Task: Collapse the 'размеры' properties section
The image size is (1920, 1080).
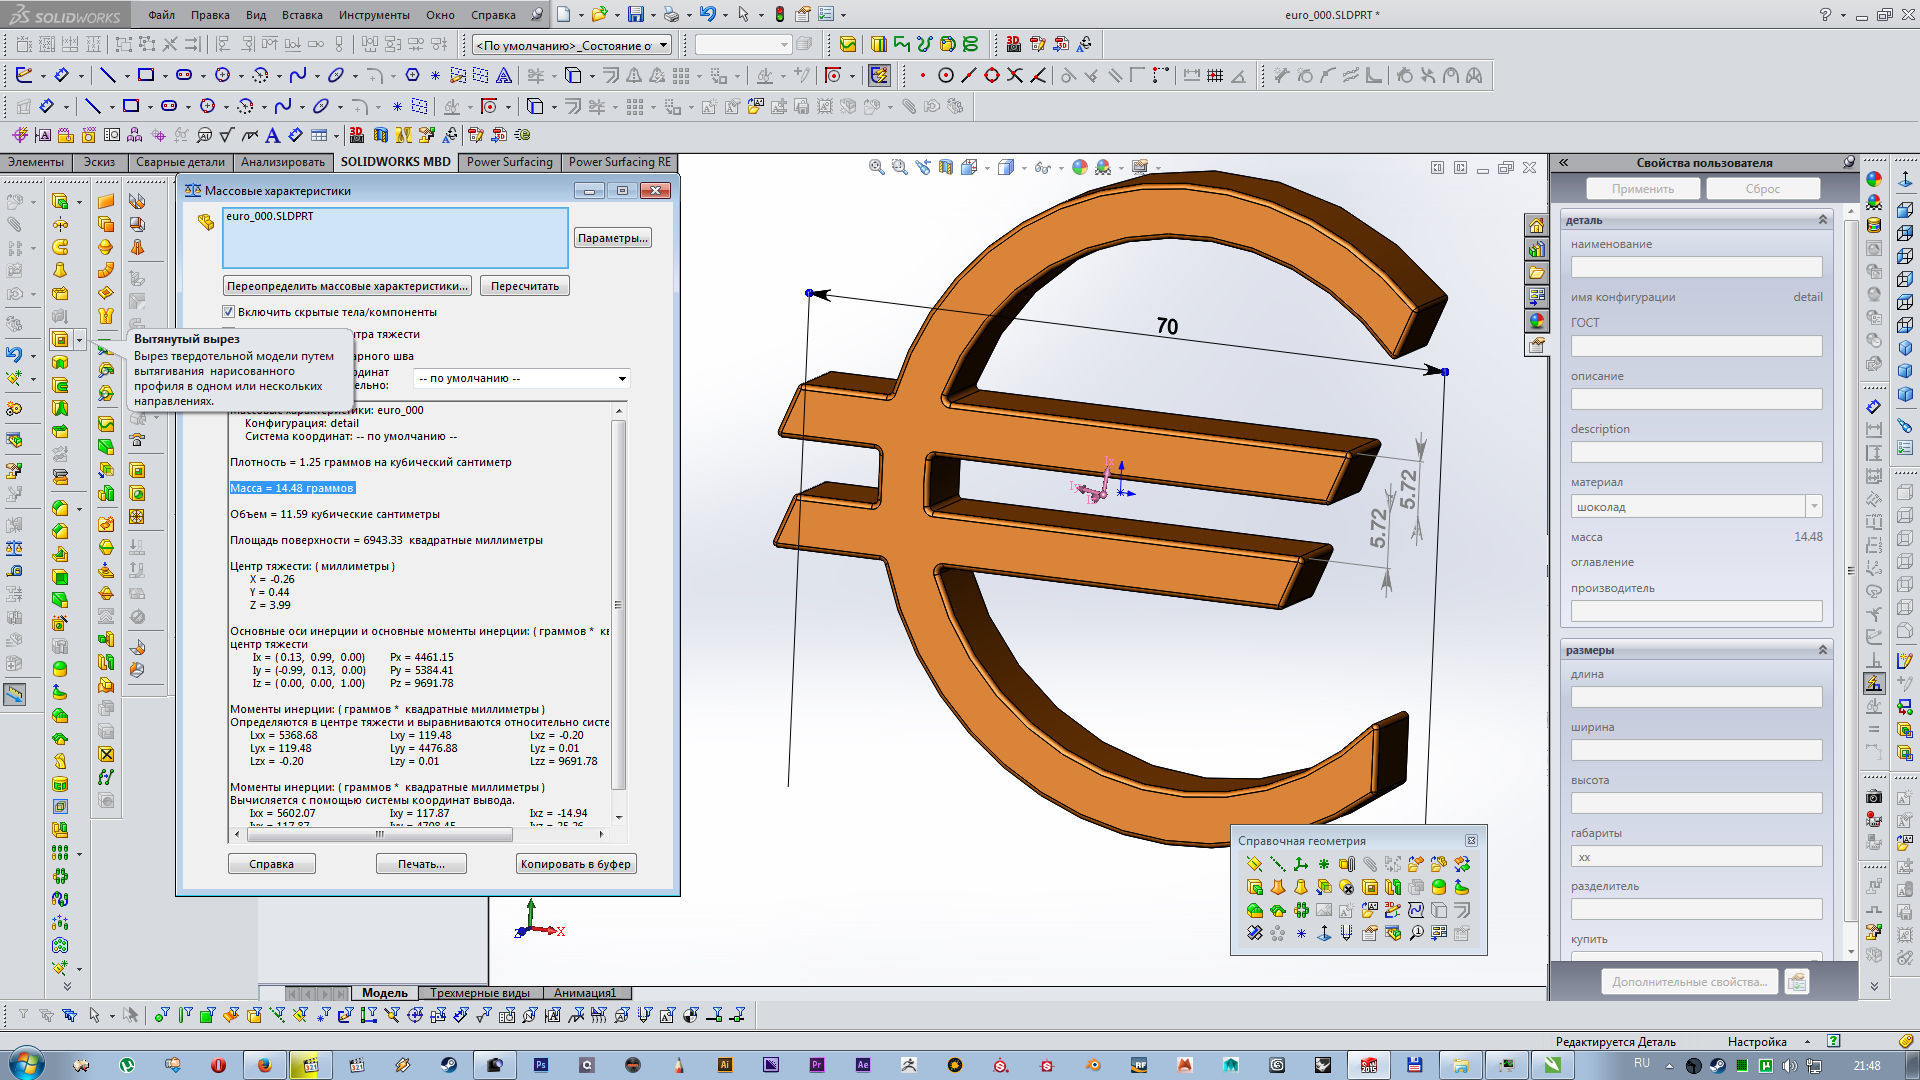Action: [1822, 650]
